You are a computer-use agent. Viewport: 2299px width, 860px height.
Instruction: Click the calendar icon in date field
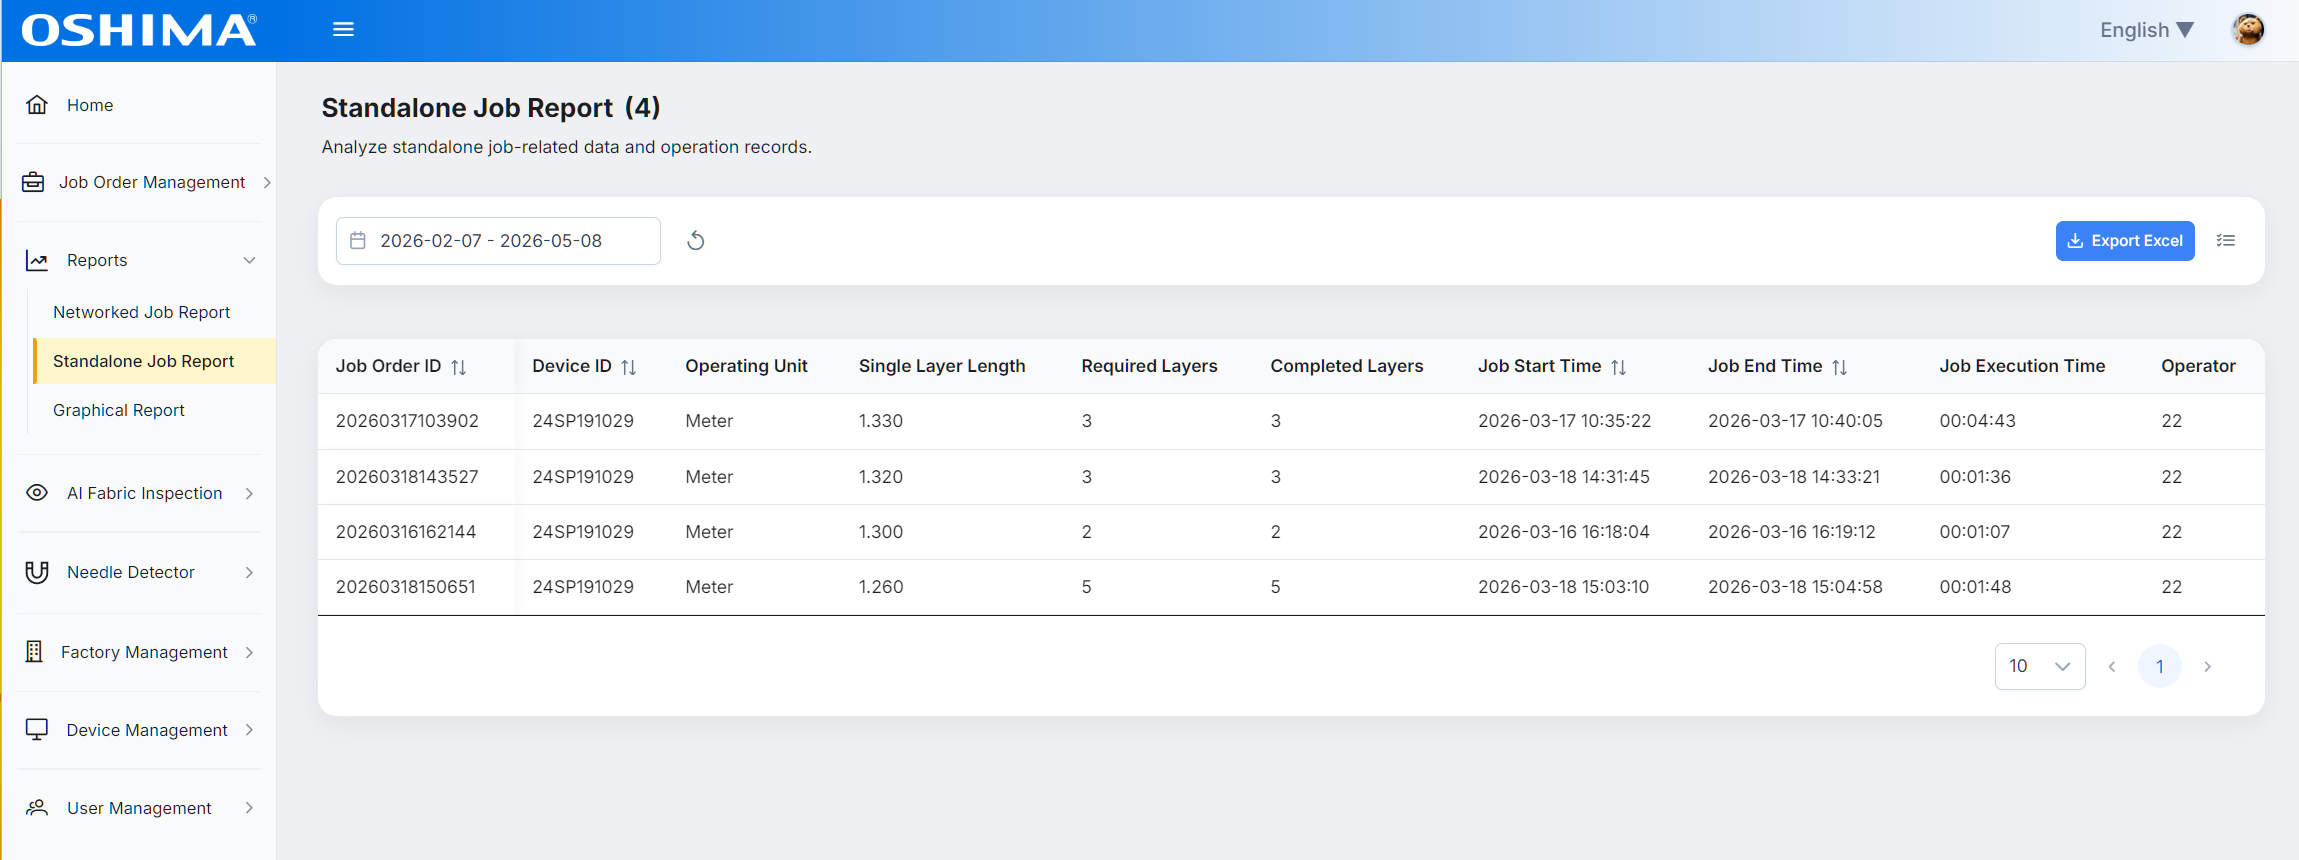pyautogui.click(x=358, y=241)
